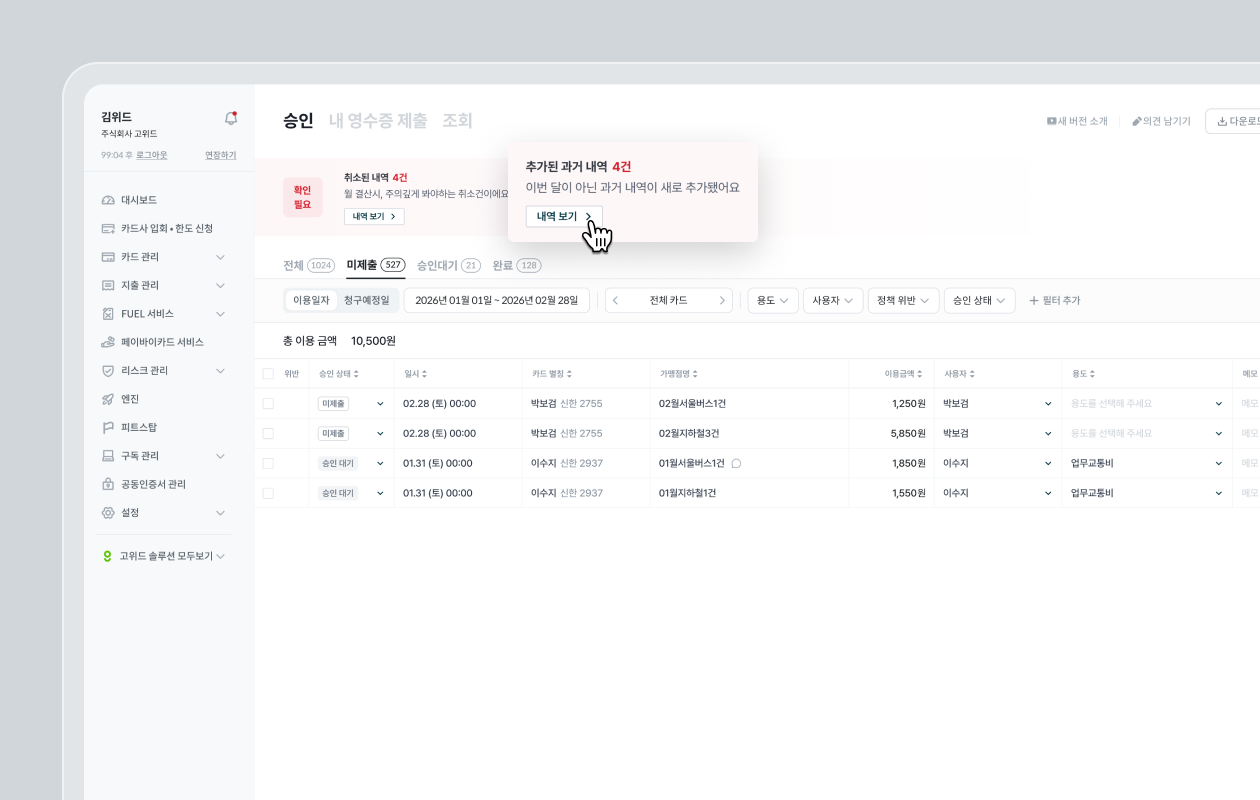Open the 조회 section tab
Screen dimensions: 1260x800
tap(457, 121)
